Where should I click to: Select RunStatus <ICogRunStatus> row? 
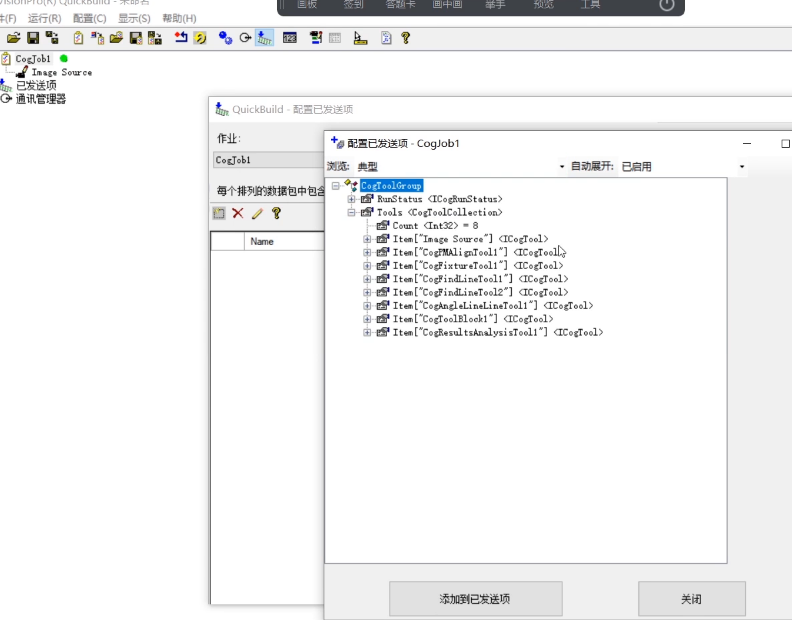[x=440, y=199]
